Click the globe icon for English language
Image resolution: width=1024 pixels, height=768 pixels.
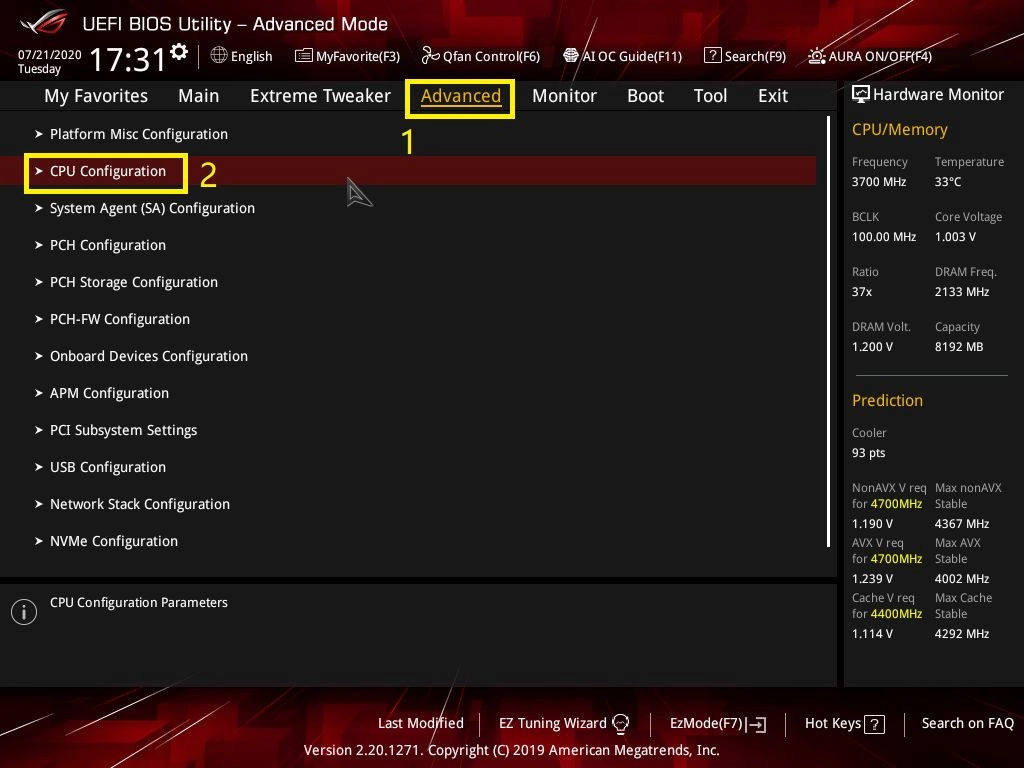pos(219,56)
